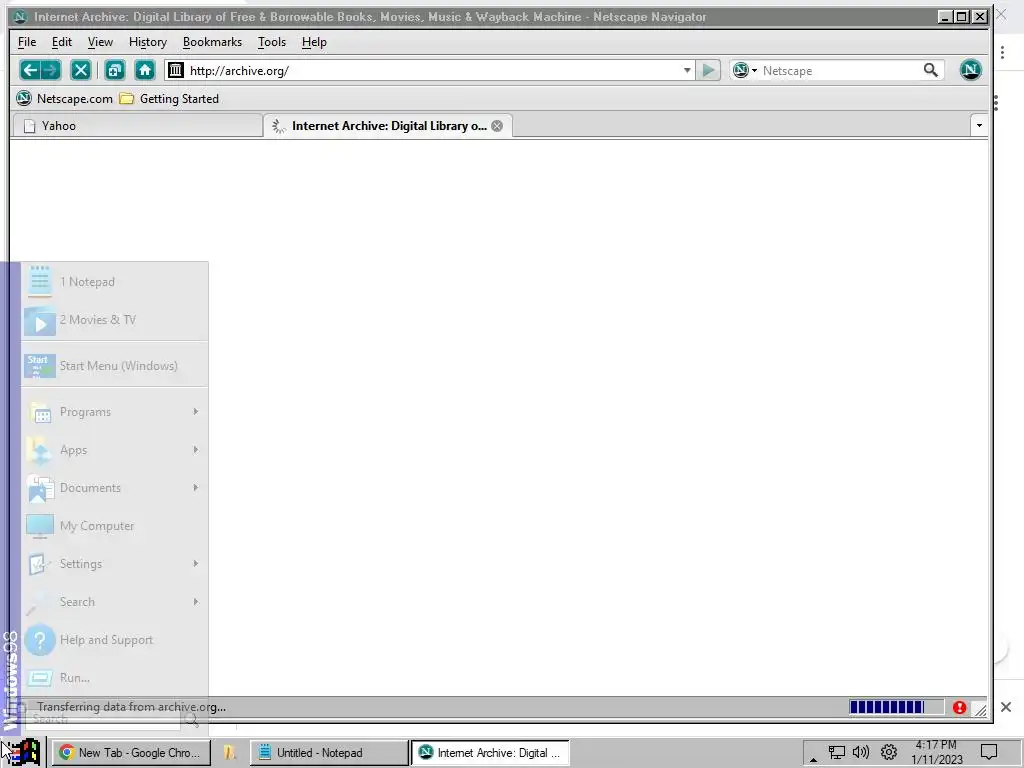Image resolution: width=1024 pixels, height=768 pixels.
Task: Go to the Home page icon
Action: tap(144, 70)
